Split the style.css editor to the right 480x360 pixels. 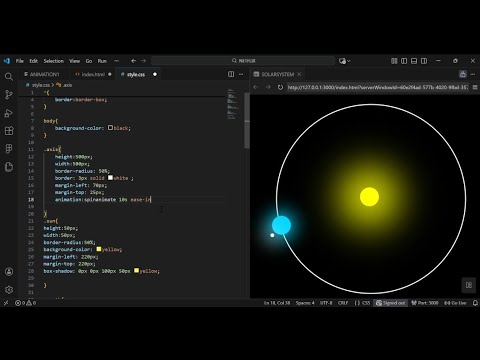[x=231, y=74]
